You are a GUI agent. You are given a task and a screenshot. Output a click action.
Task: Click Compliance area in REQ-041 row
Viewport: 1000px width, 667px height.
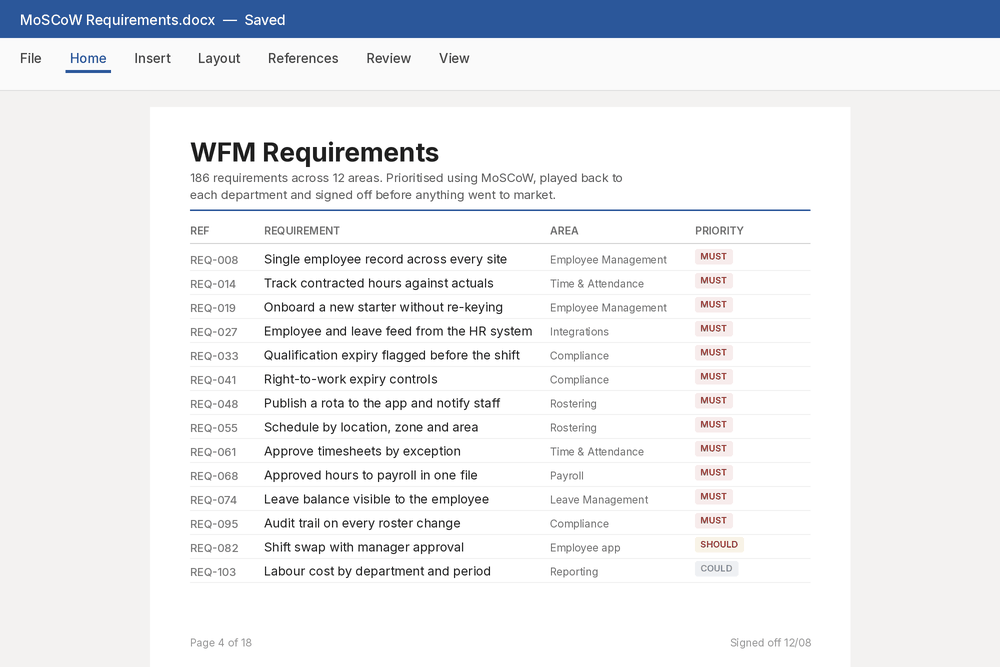pos(579,380)
